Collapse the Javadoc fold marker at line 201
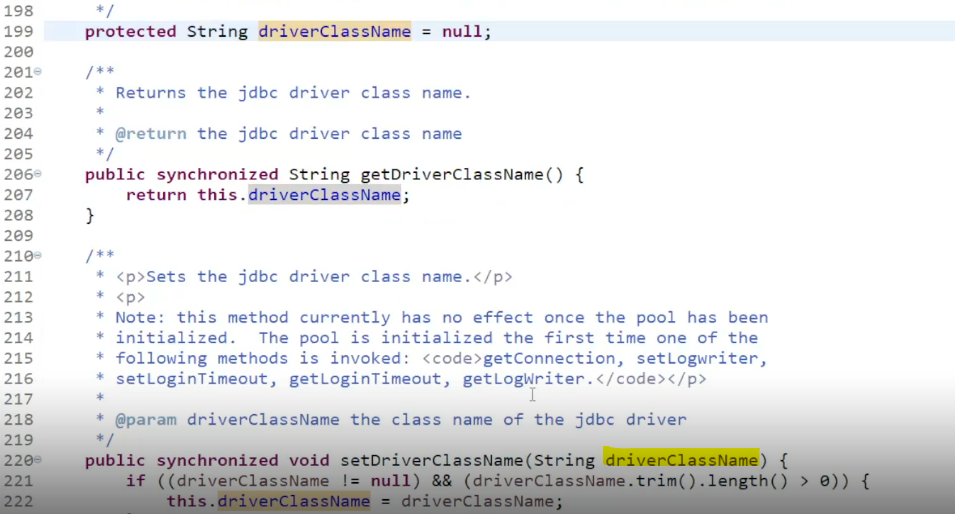 point(38,71)
